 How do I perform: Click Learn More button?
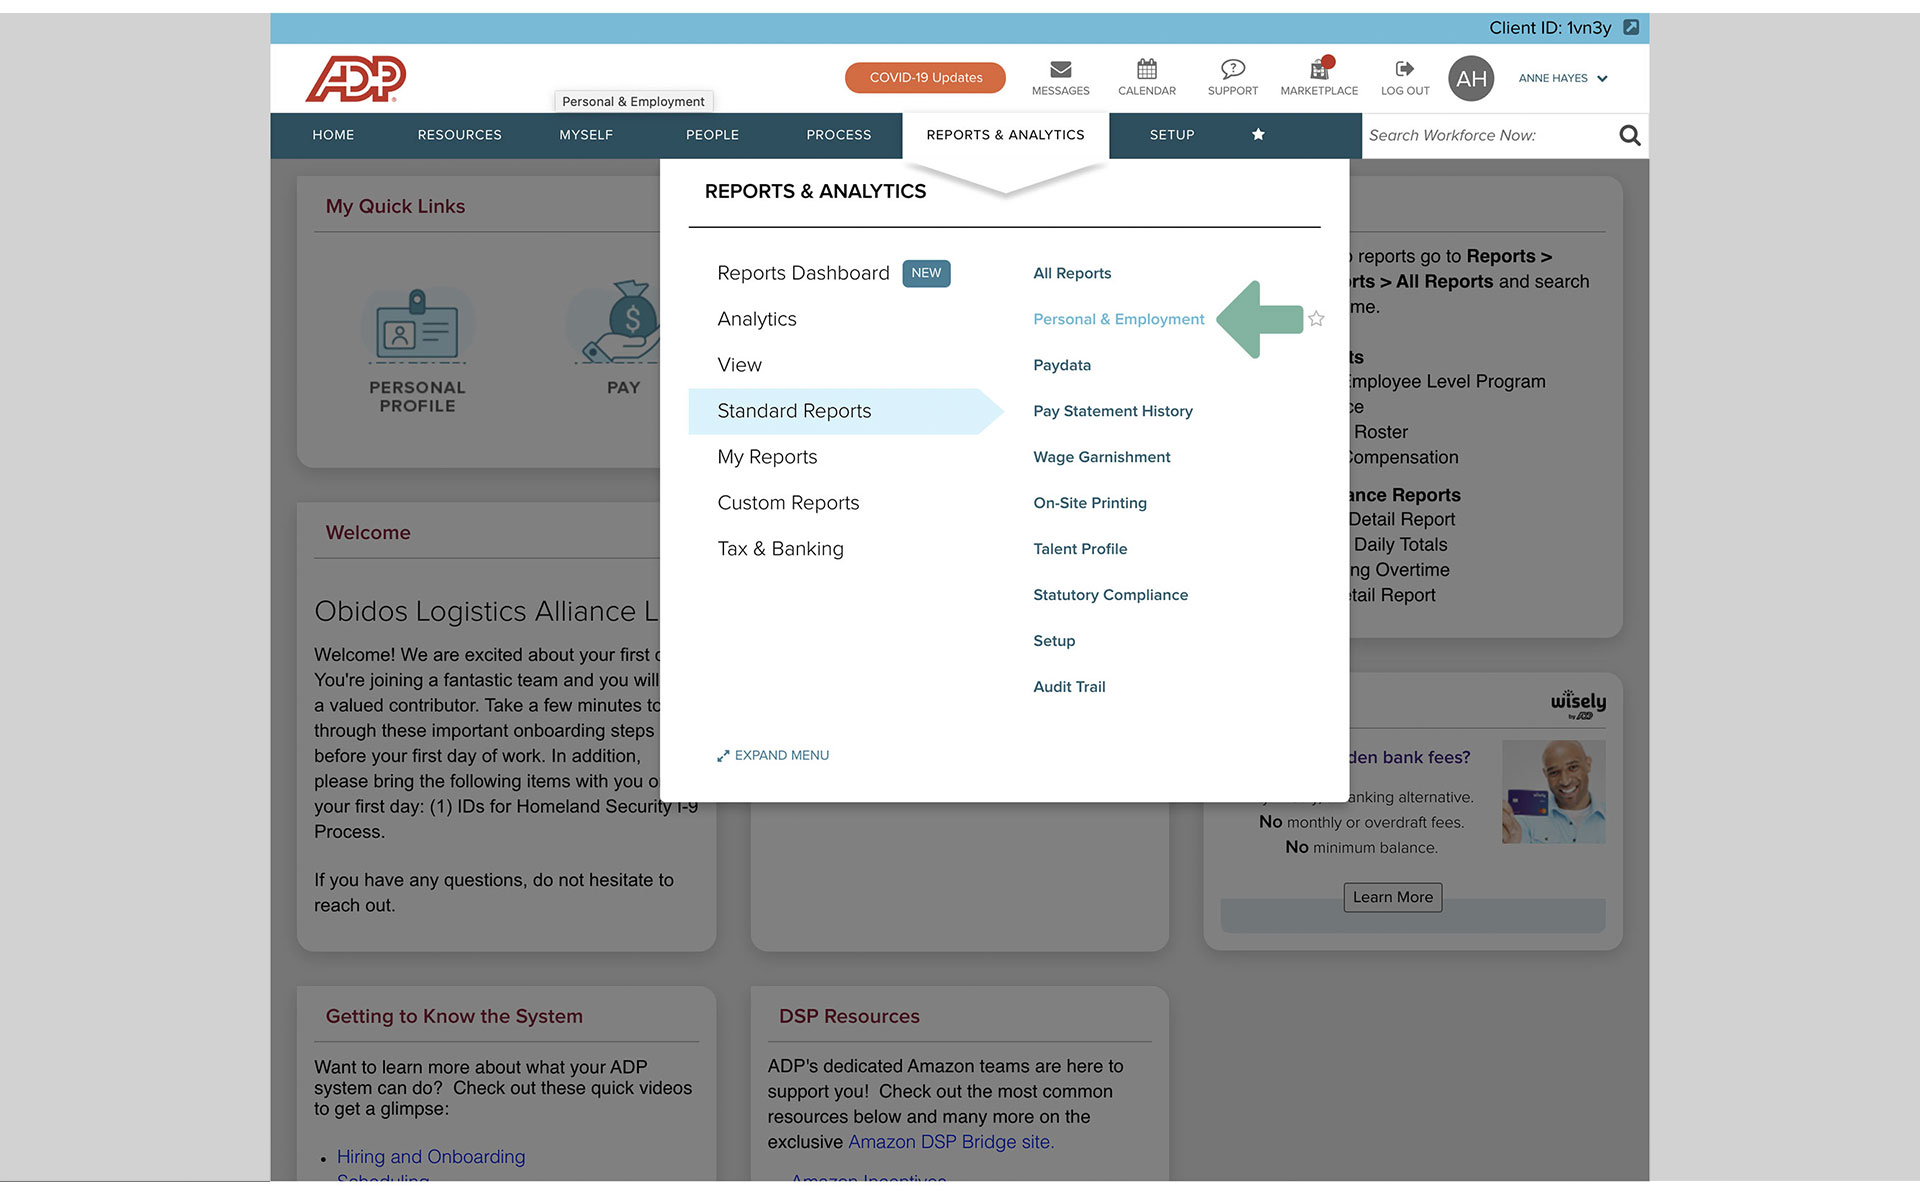1392,897
